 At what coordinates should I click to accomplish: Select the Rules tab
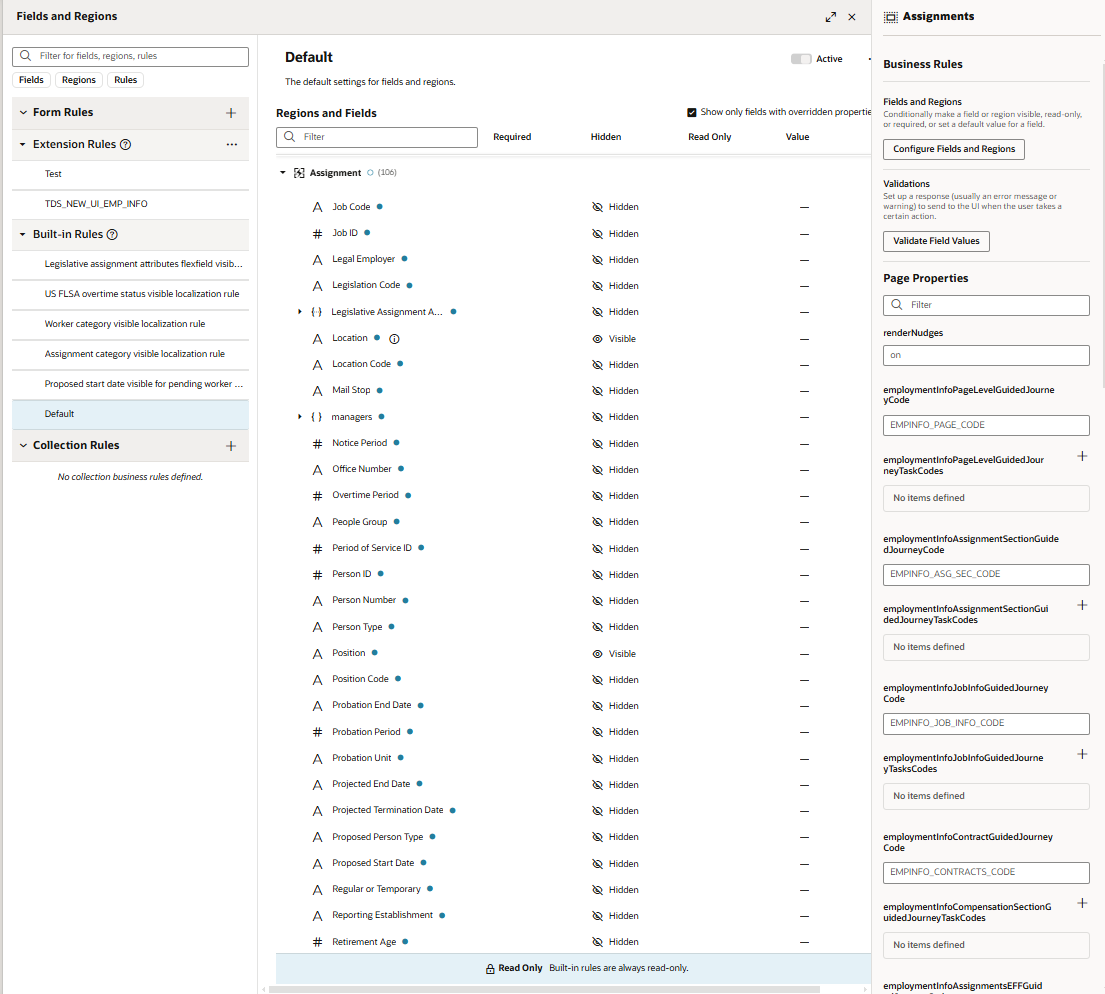coord(124,79)
